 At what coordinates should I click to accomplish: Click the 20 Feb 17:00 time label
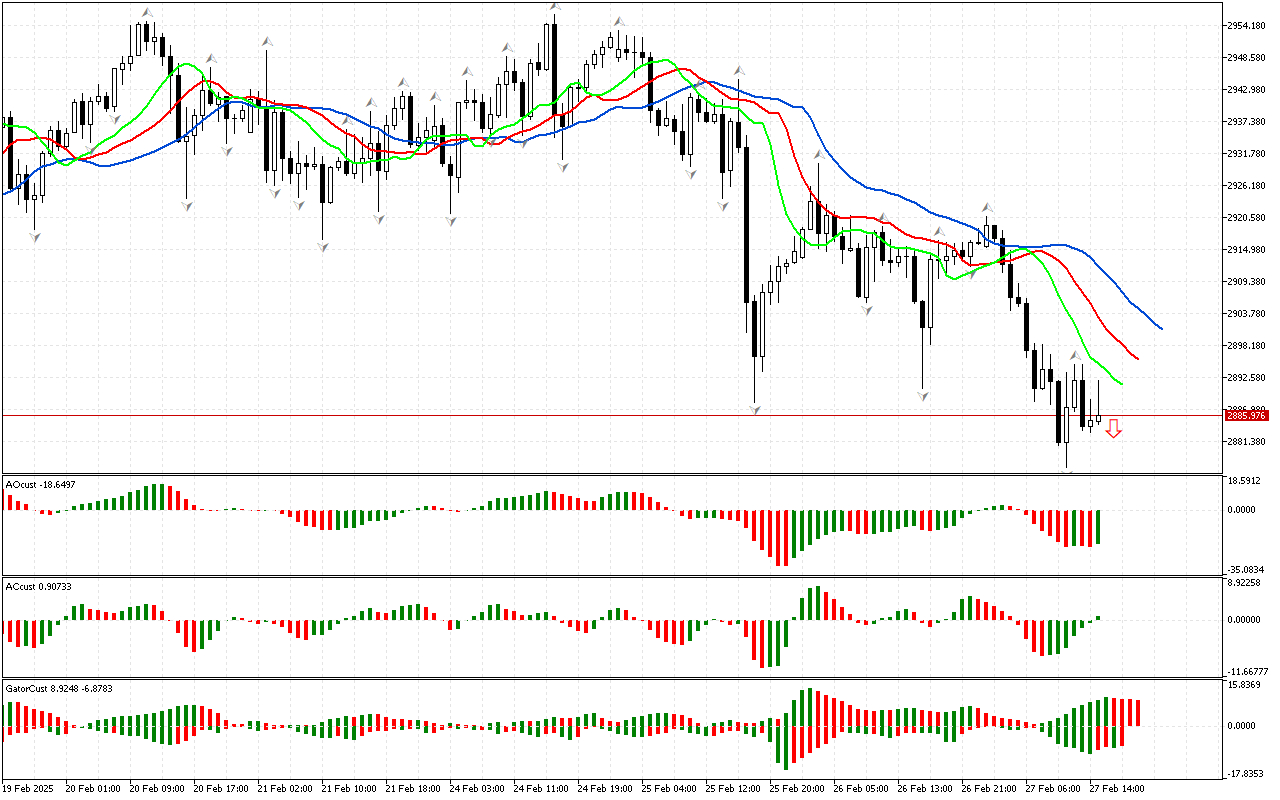(x=221, y=788)
